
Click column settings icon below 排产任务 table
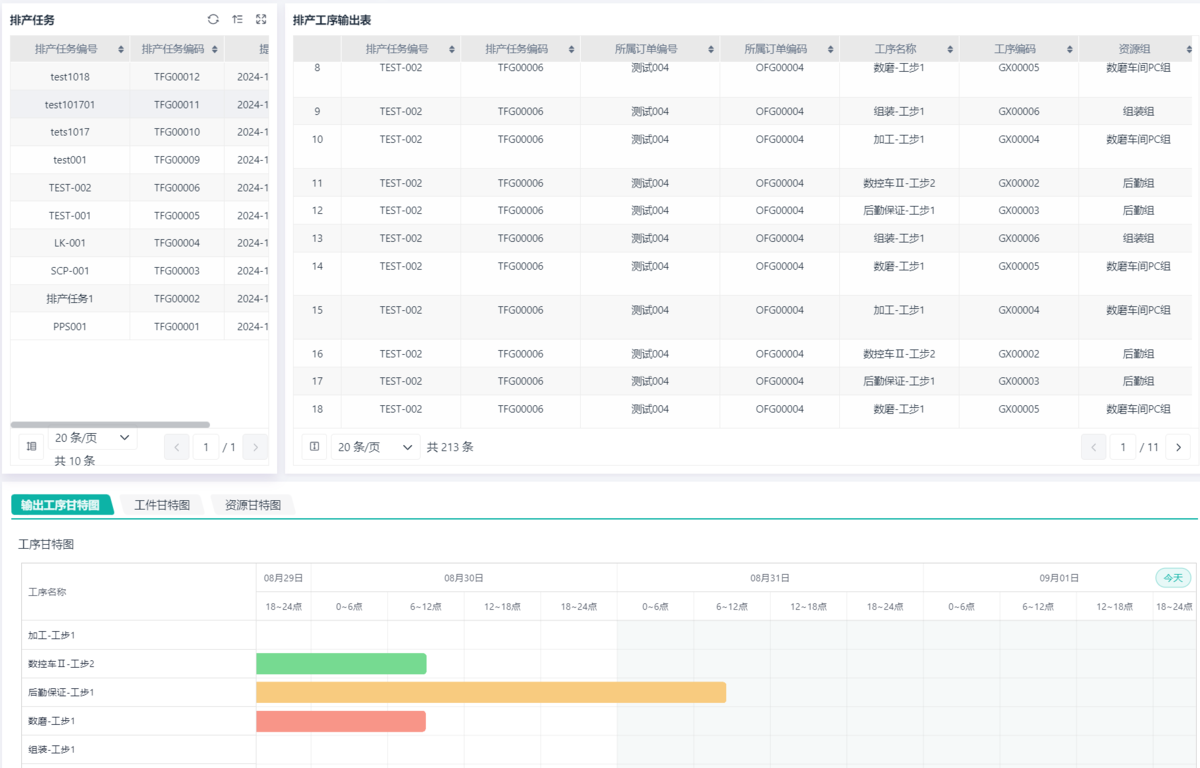point(31,447)
